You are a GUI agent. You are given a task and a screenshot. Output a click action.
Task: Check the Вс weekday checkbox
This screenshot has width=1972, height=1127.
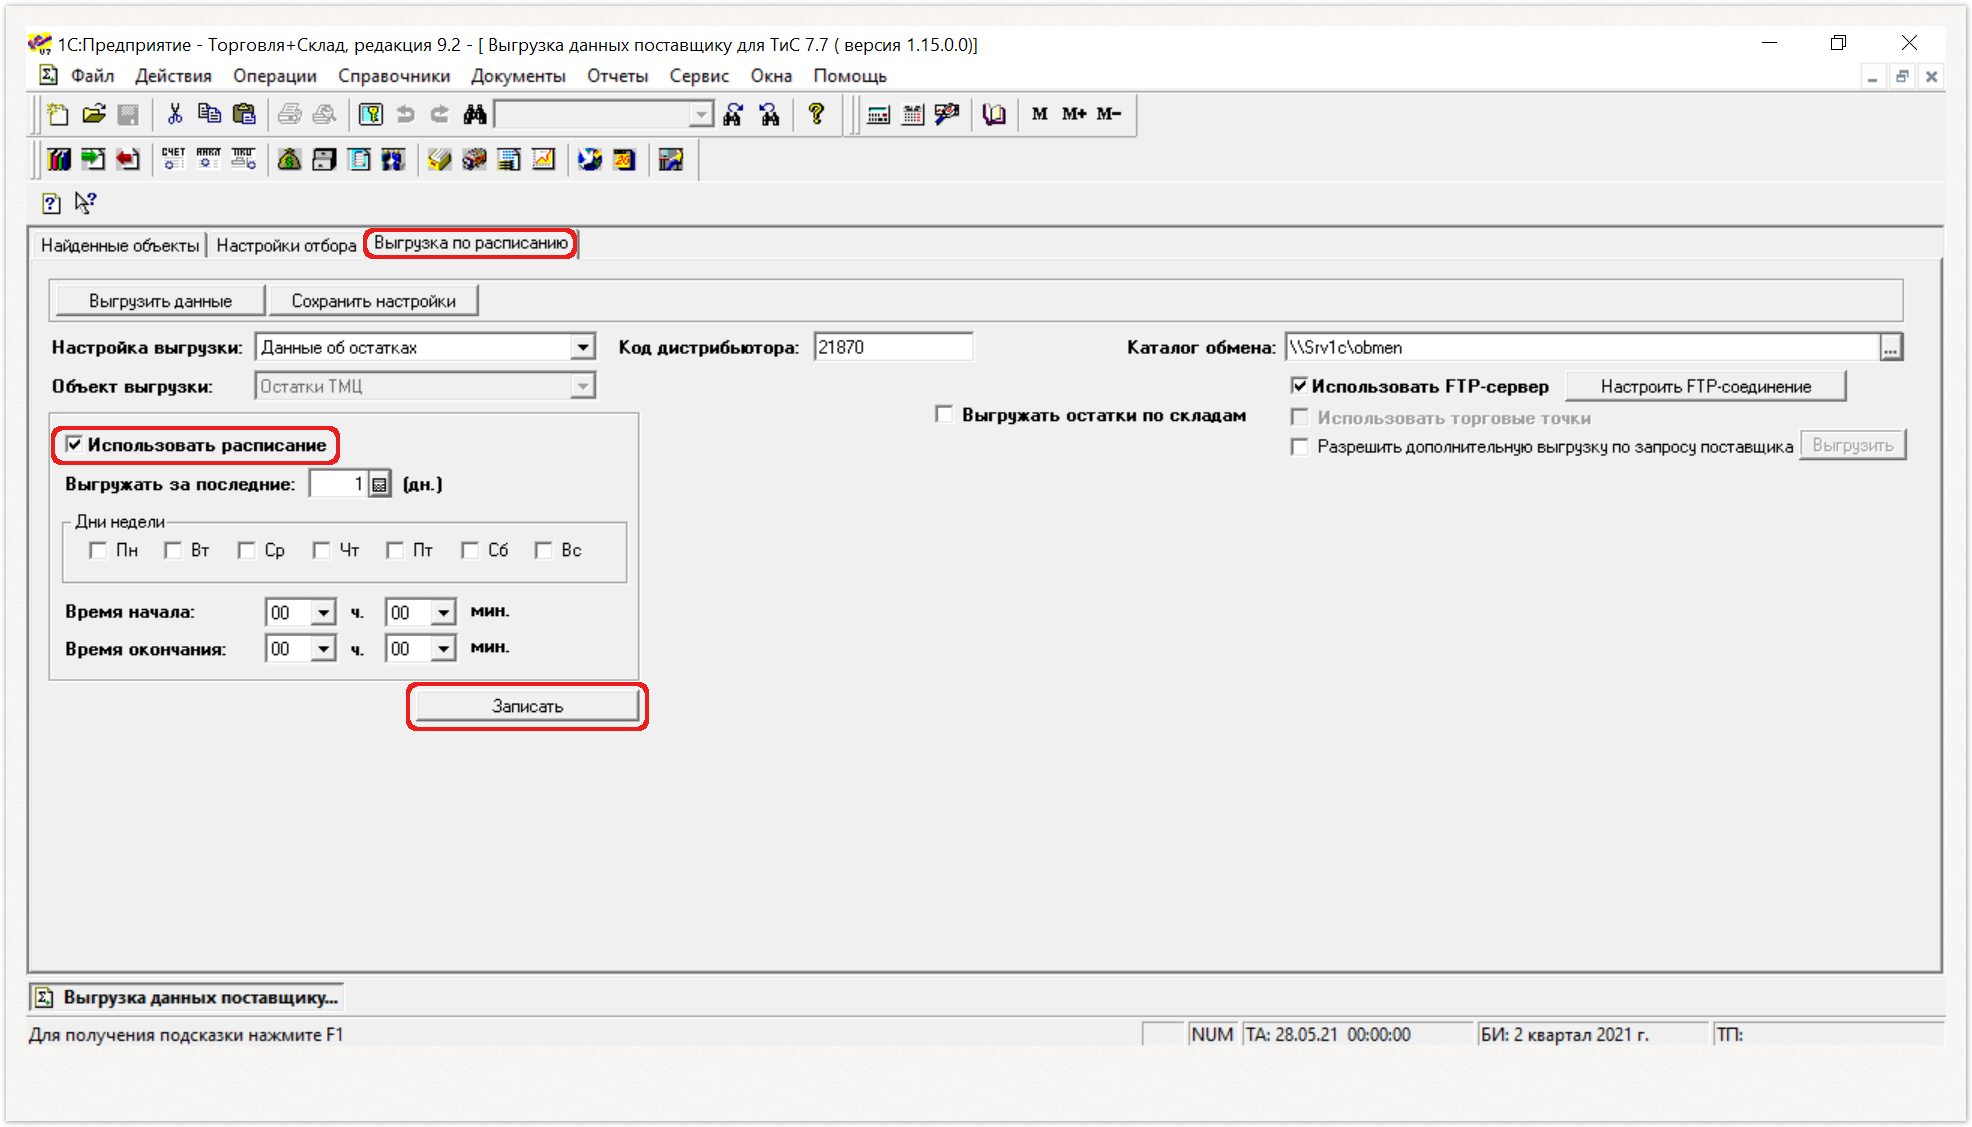[543, 550]
